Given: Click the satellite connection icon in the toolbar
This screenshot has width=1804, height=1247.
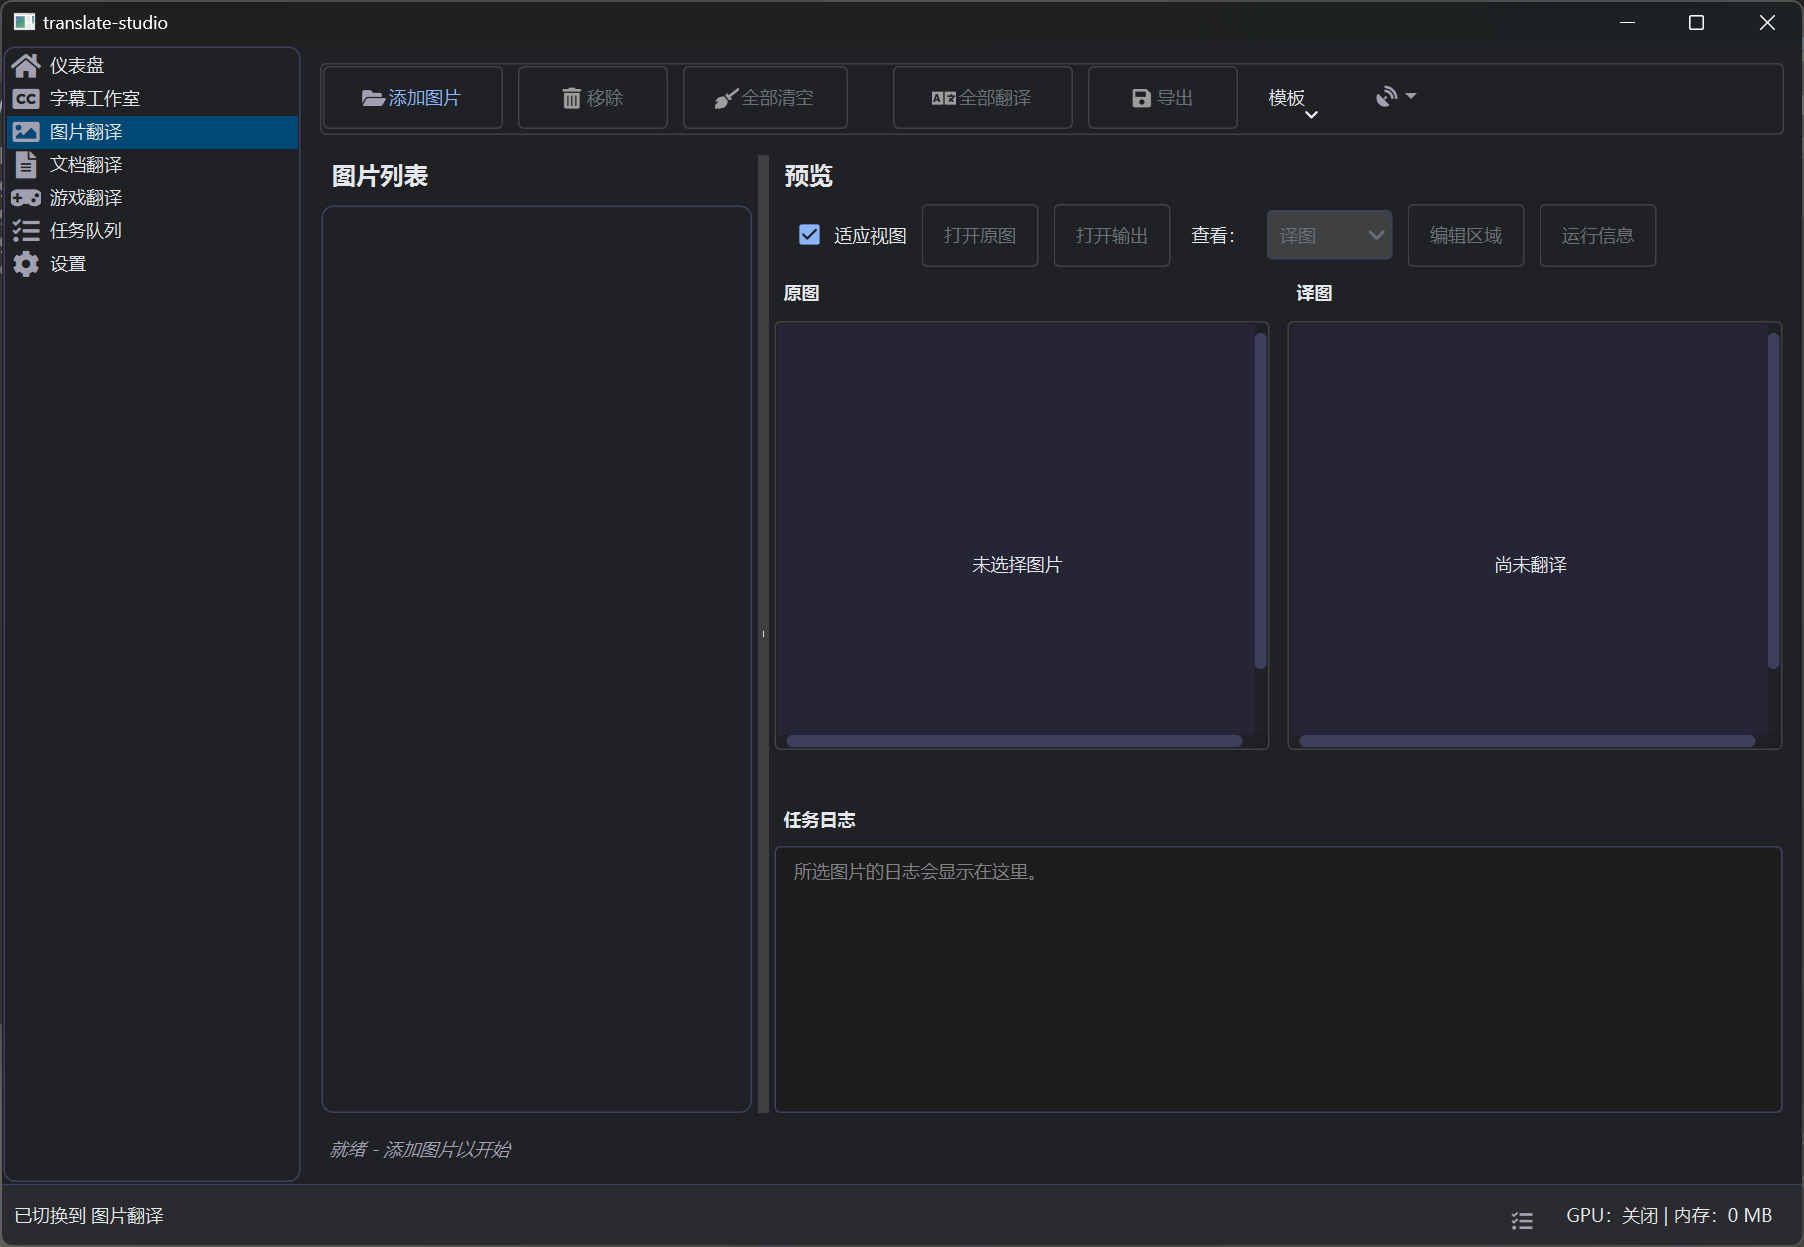Looking at the screenshot, I should click(x=1386, y=96).
